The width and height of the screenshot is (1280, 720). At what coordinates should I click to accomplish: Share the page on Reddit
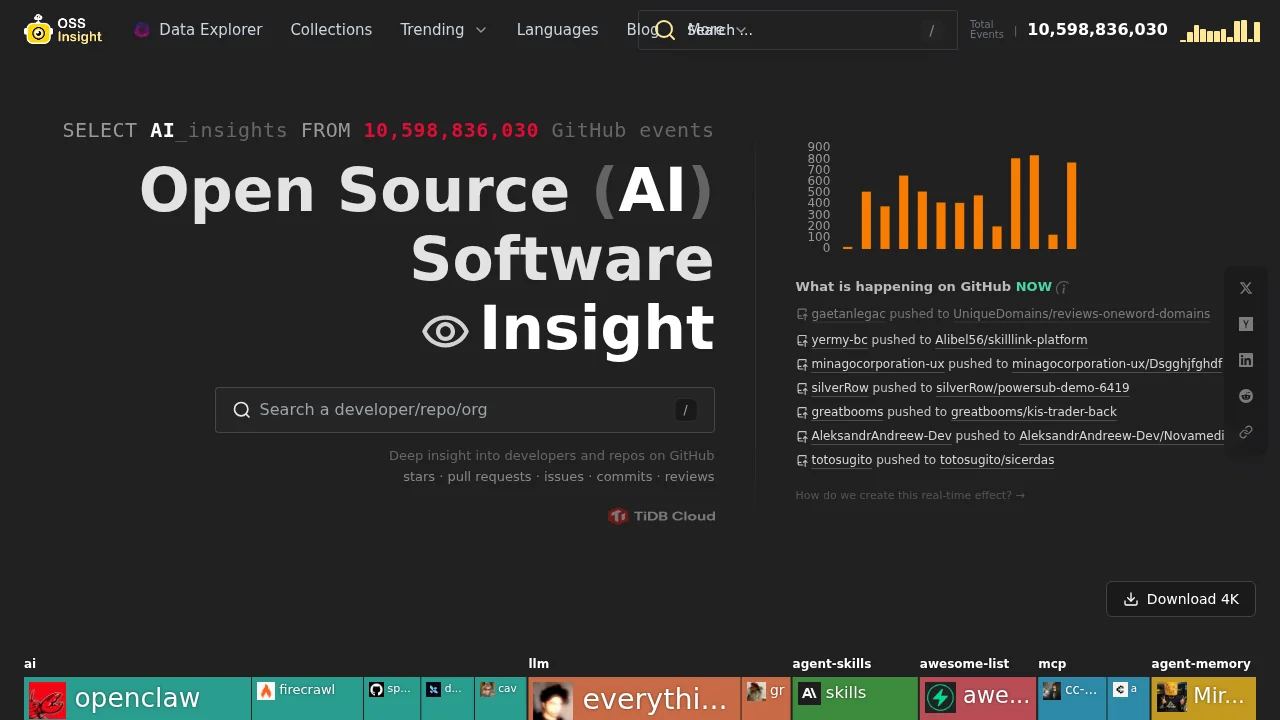click(1245, 396)
